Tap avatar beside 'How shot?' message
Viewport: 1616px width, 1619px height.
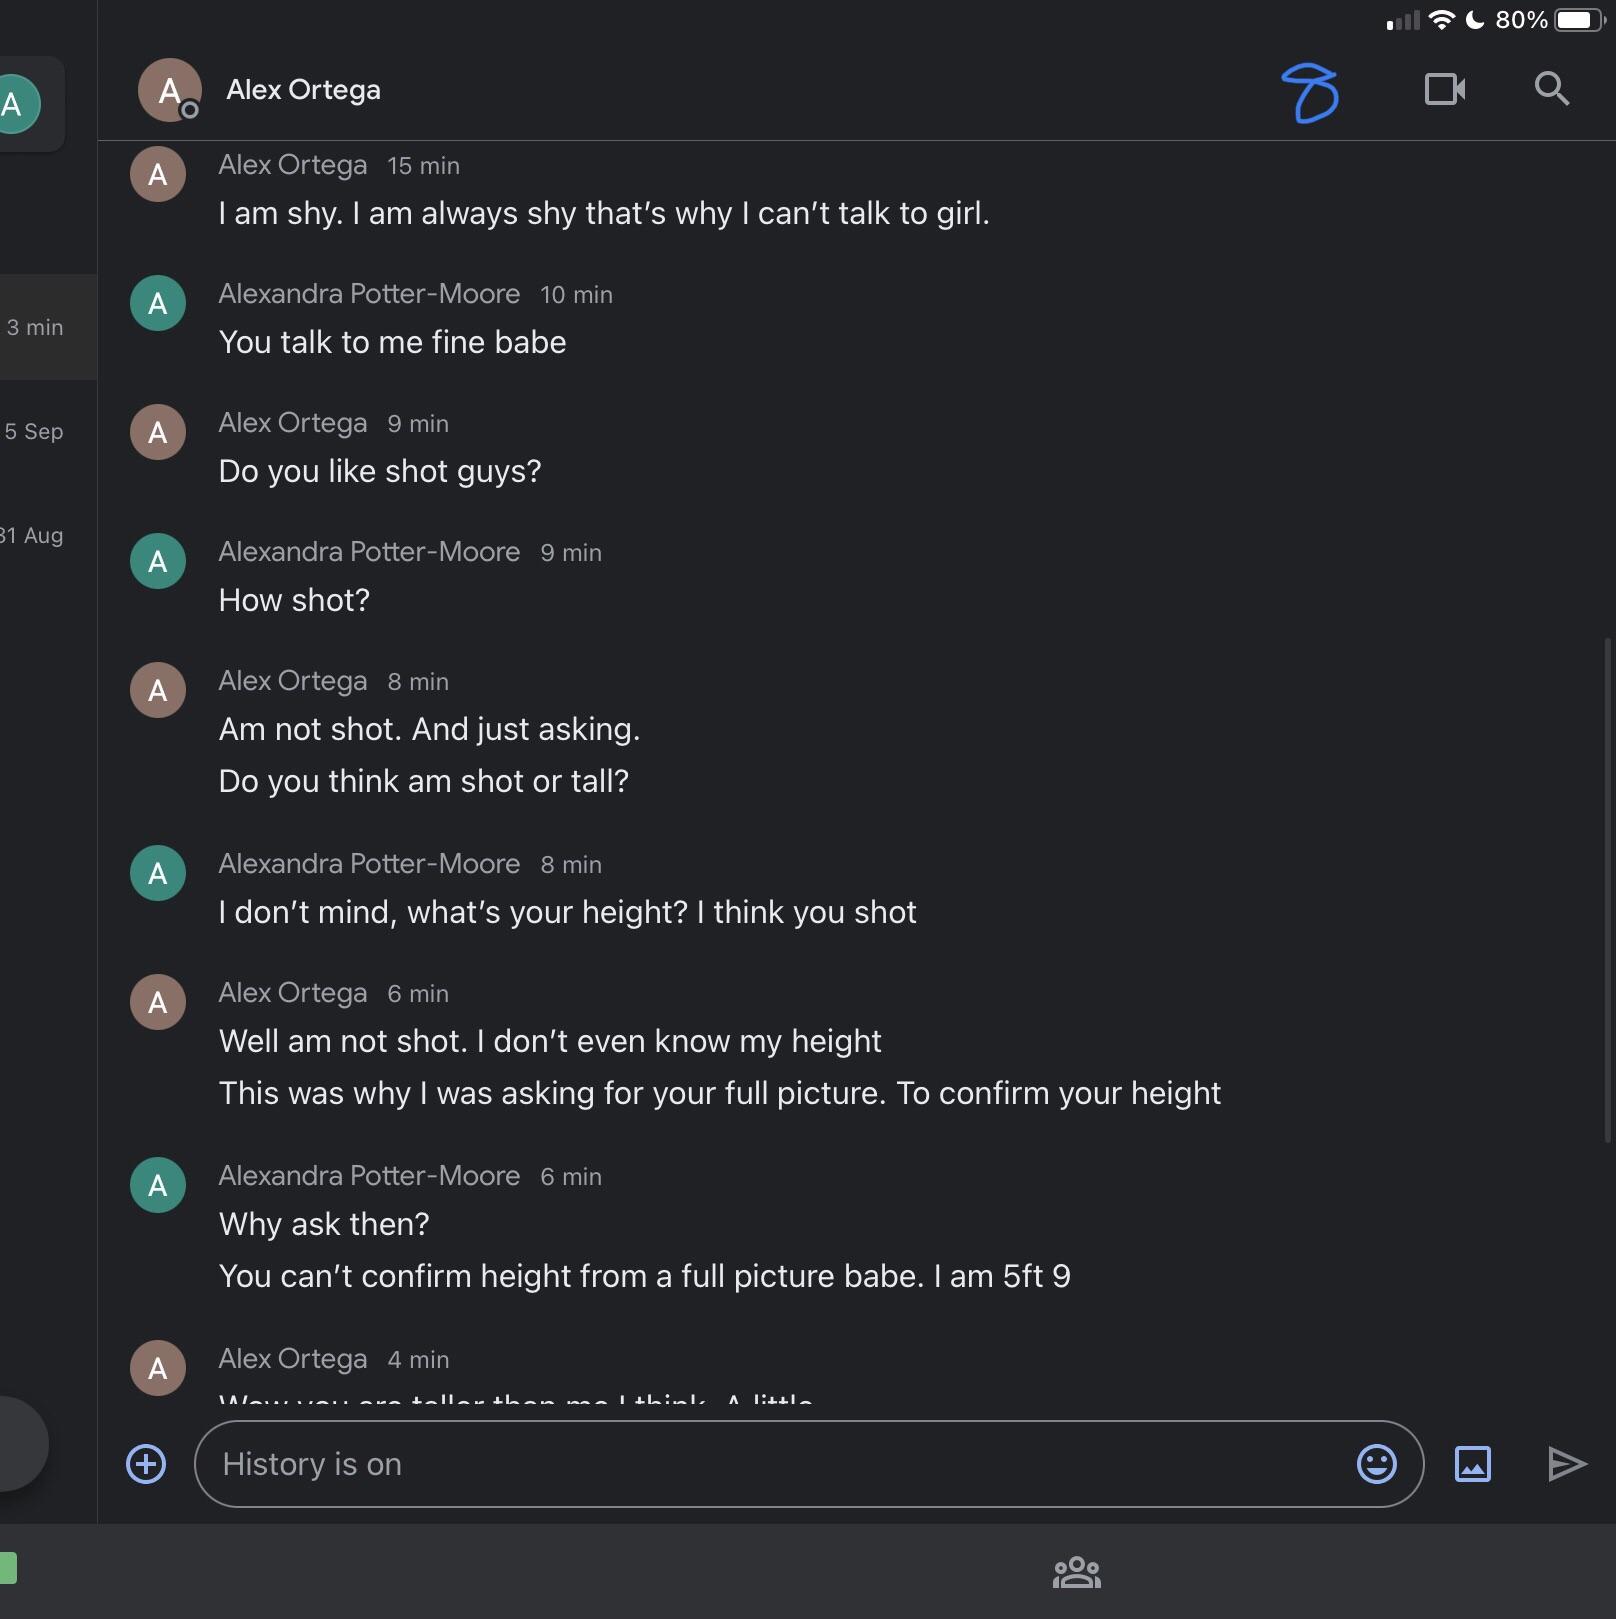point(158,561)
